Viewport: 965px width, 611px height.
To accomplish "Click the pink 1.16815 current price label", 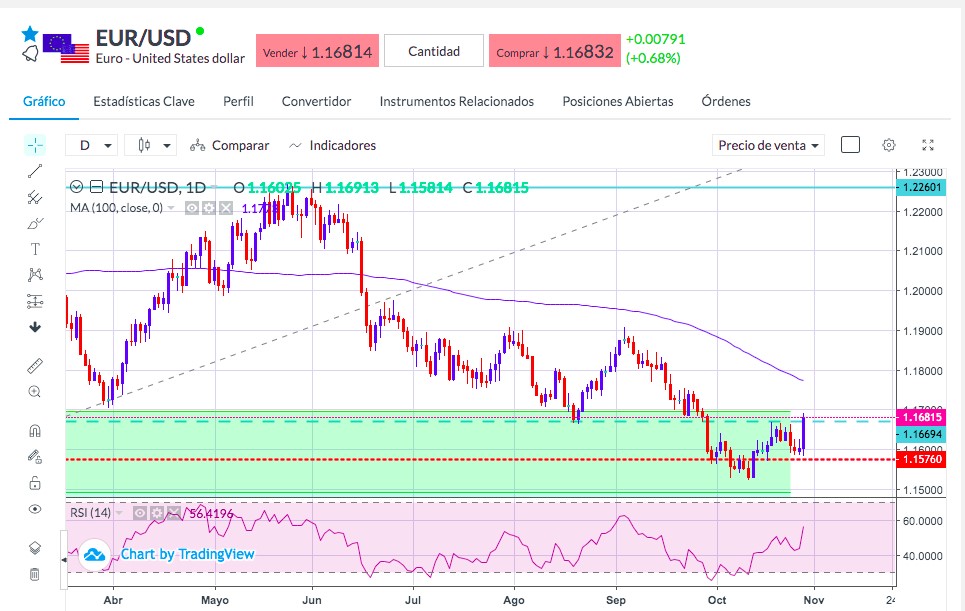I will (921, 417).
